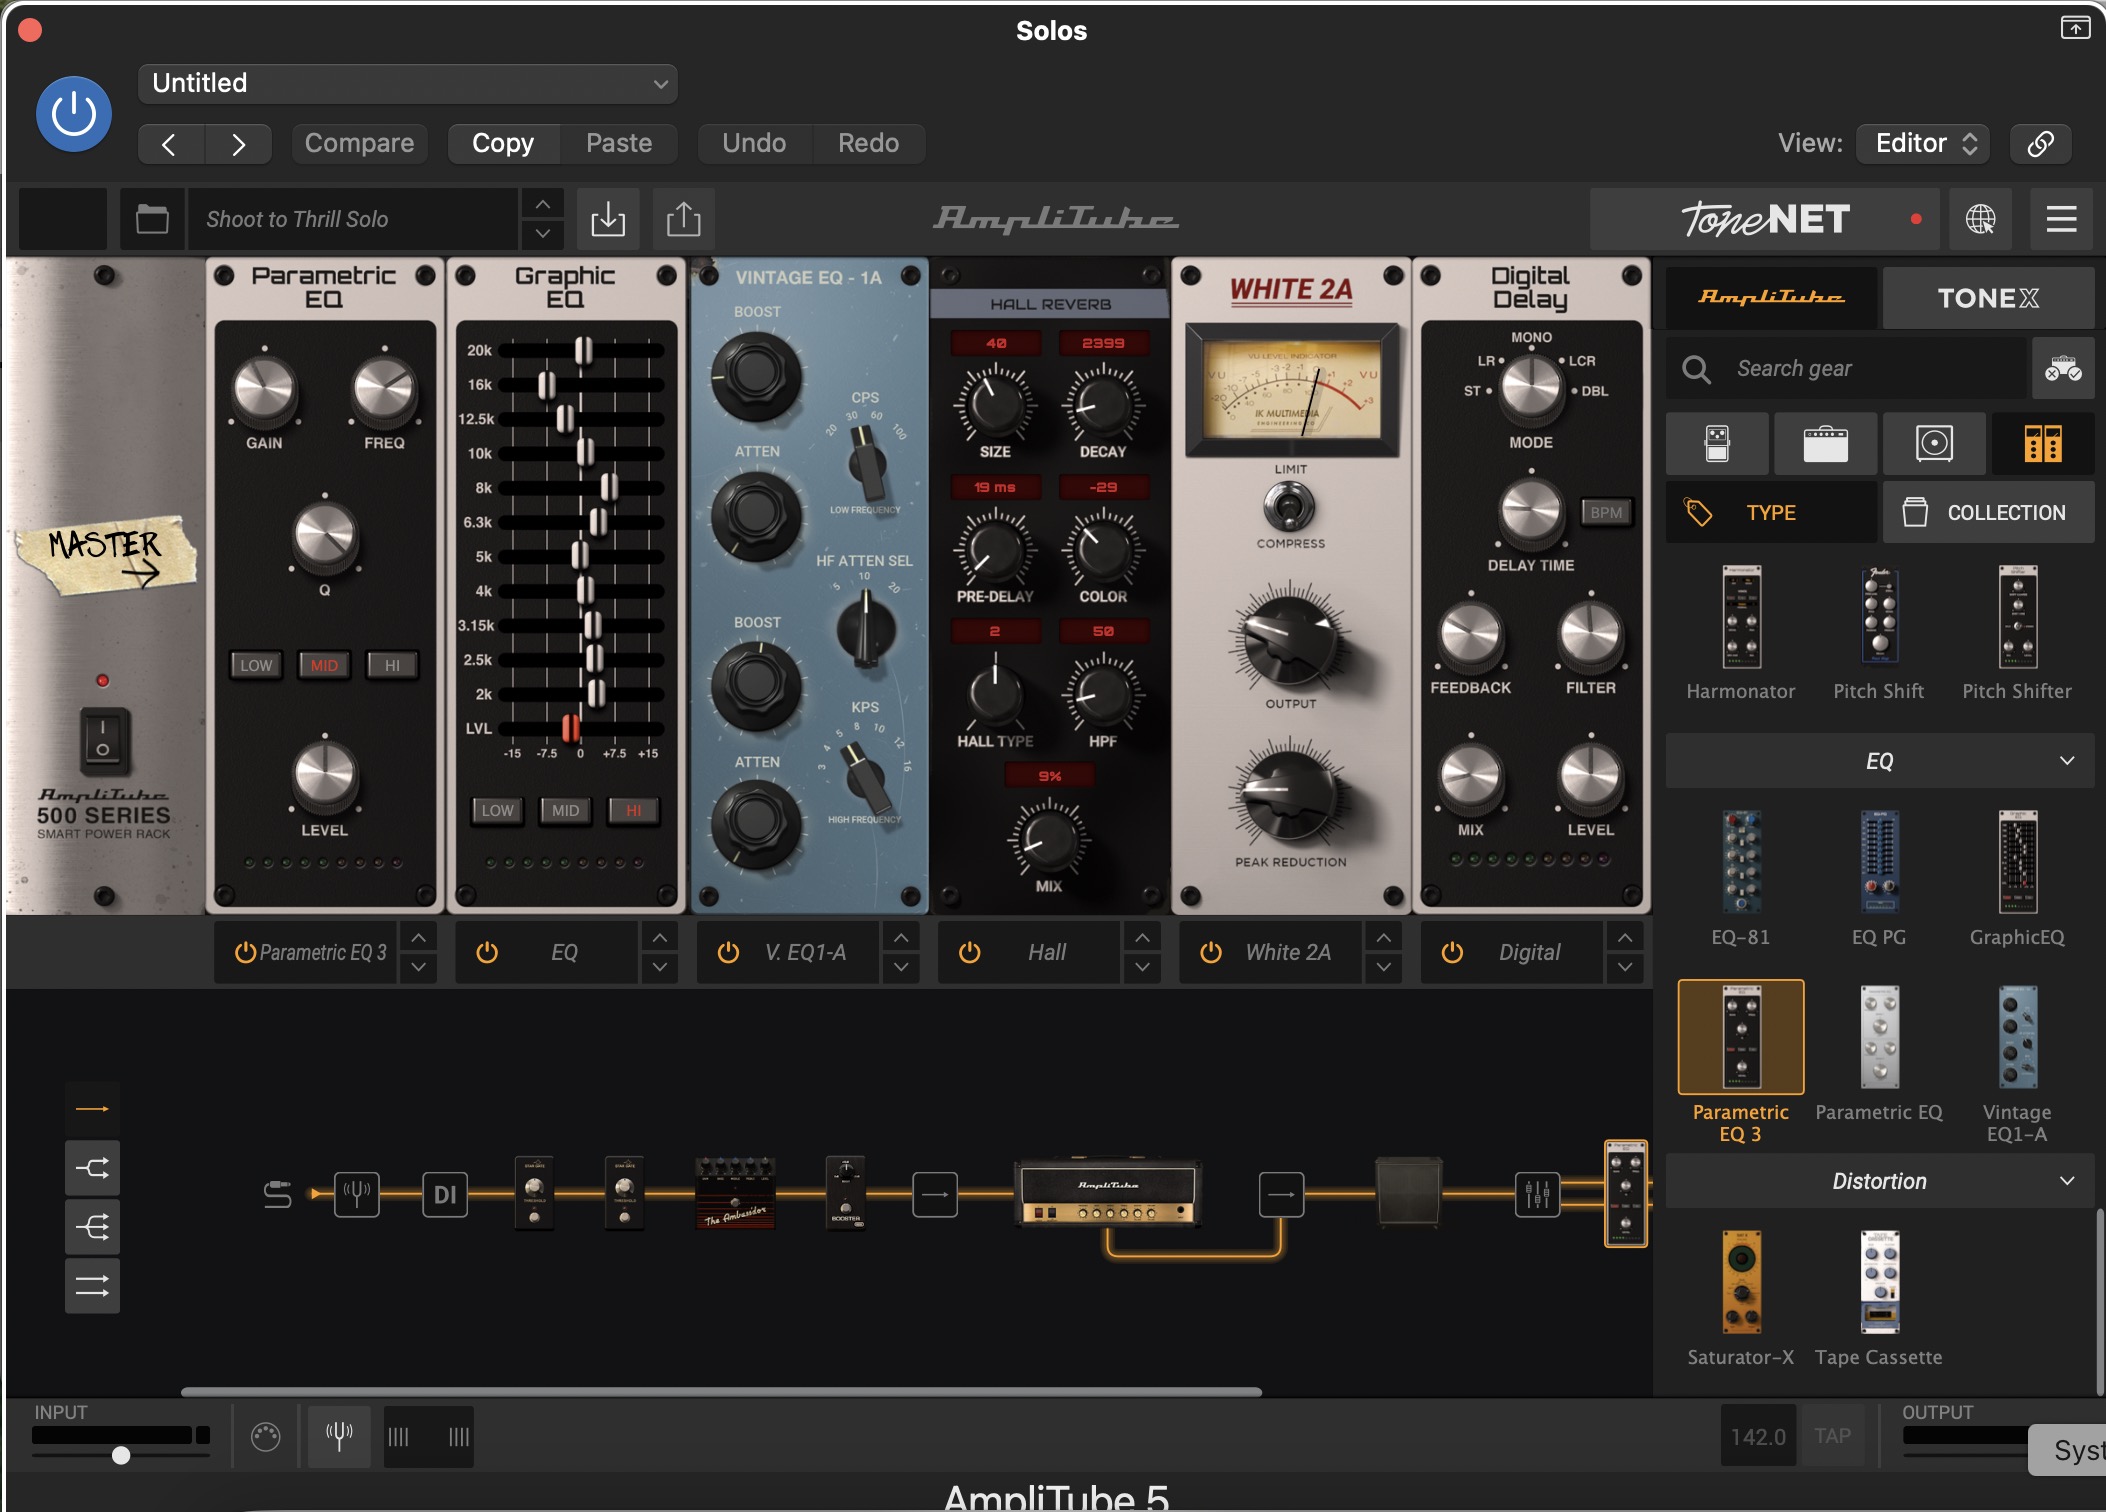Image resolution: width=2106 pixels, height=1512 pixels.
Task: Select the amplifier gear category icon
Action: [x=1825, y=443]
